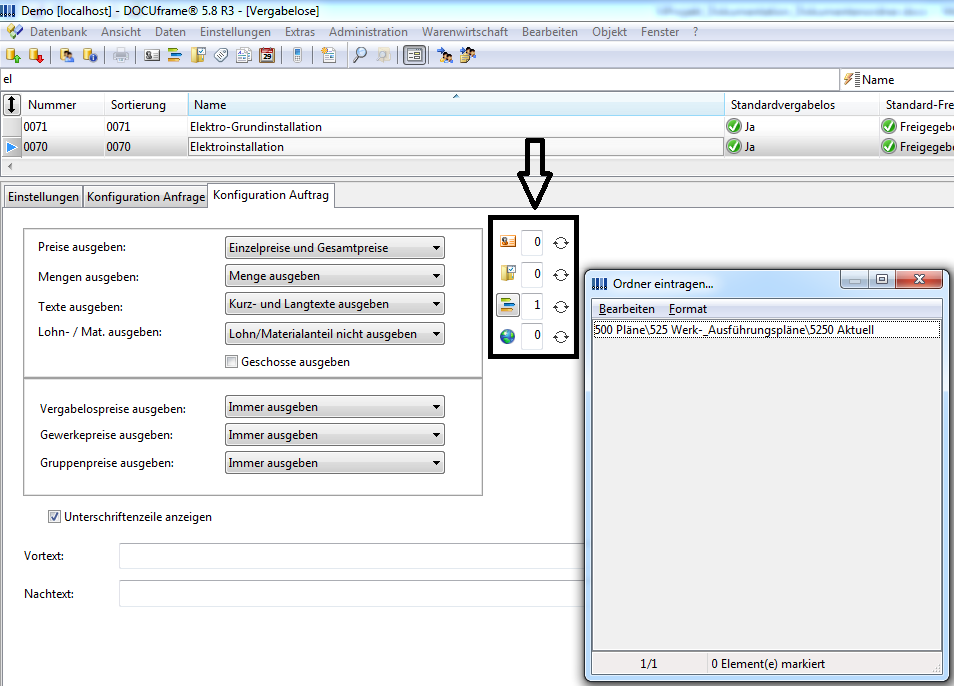Open the contact card toolbar icon
Screen dimensions: 954x686
pyautogui.click(x=152, y=56)
